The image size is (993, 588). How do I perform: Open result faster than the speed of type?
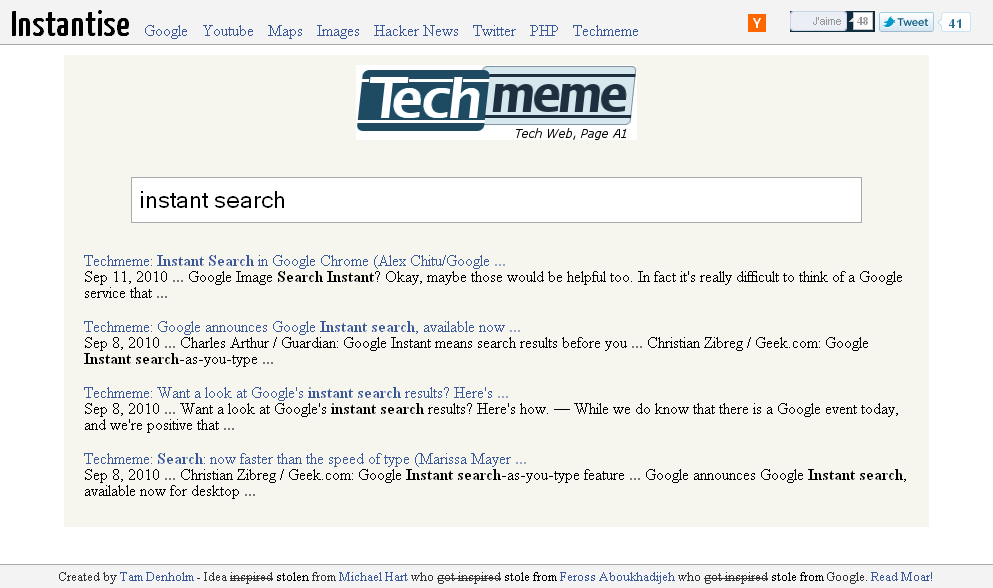point(305,459)
